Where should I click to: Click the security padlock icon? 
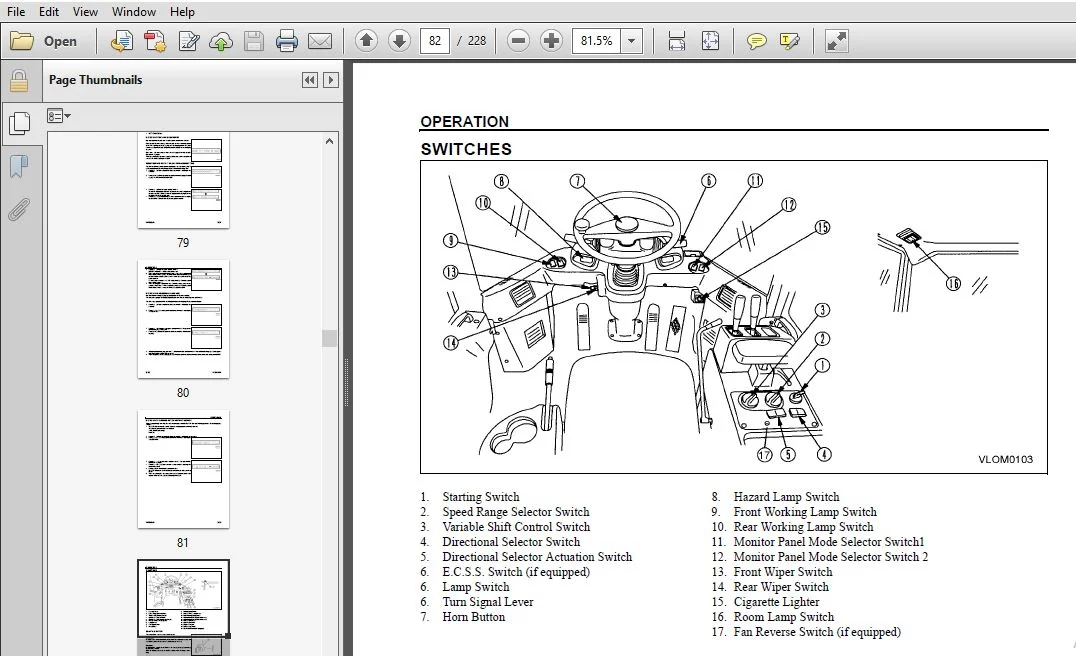pyautogui.click(x=19, y=81)
